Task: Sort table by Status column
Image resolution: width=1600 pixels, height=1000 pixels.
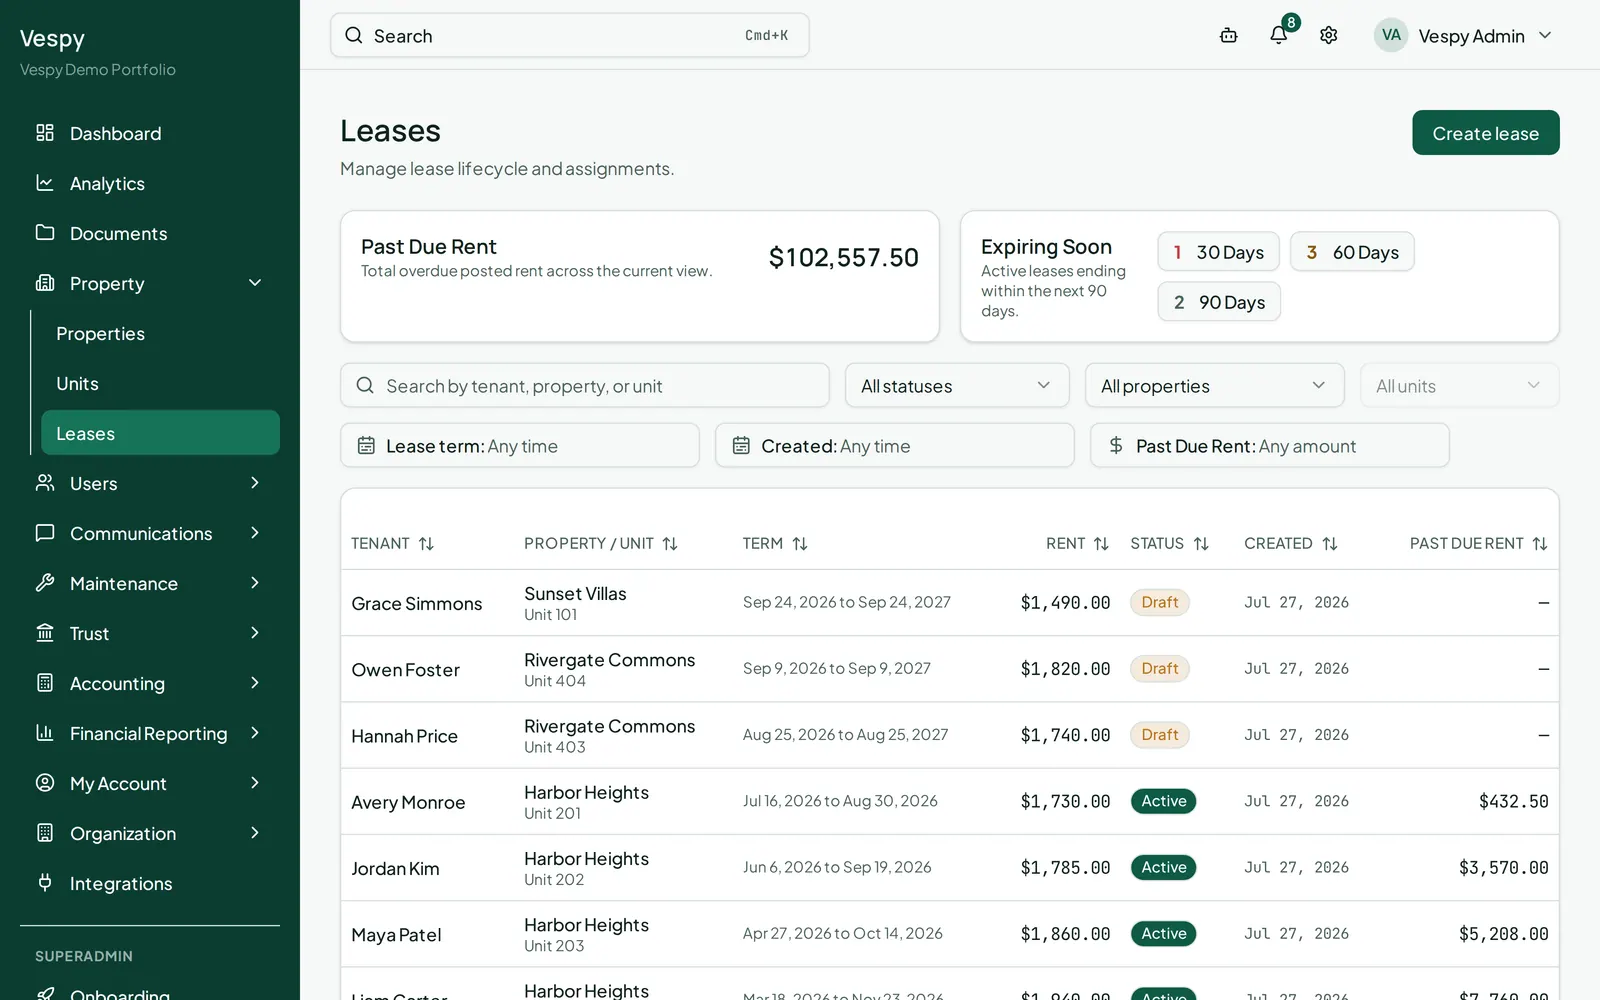Action: [x=1170, y=543]
